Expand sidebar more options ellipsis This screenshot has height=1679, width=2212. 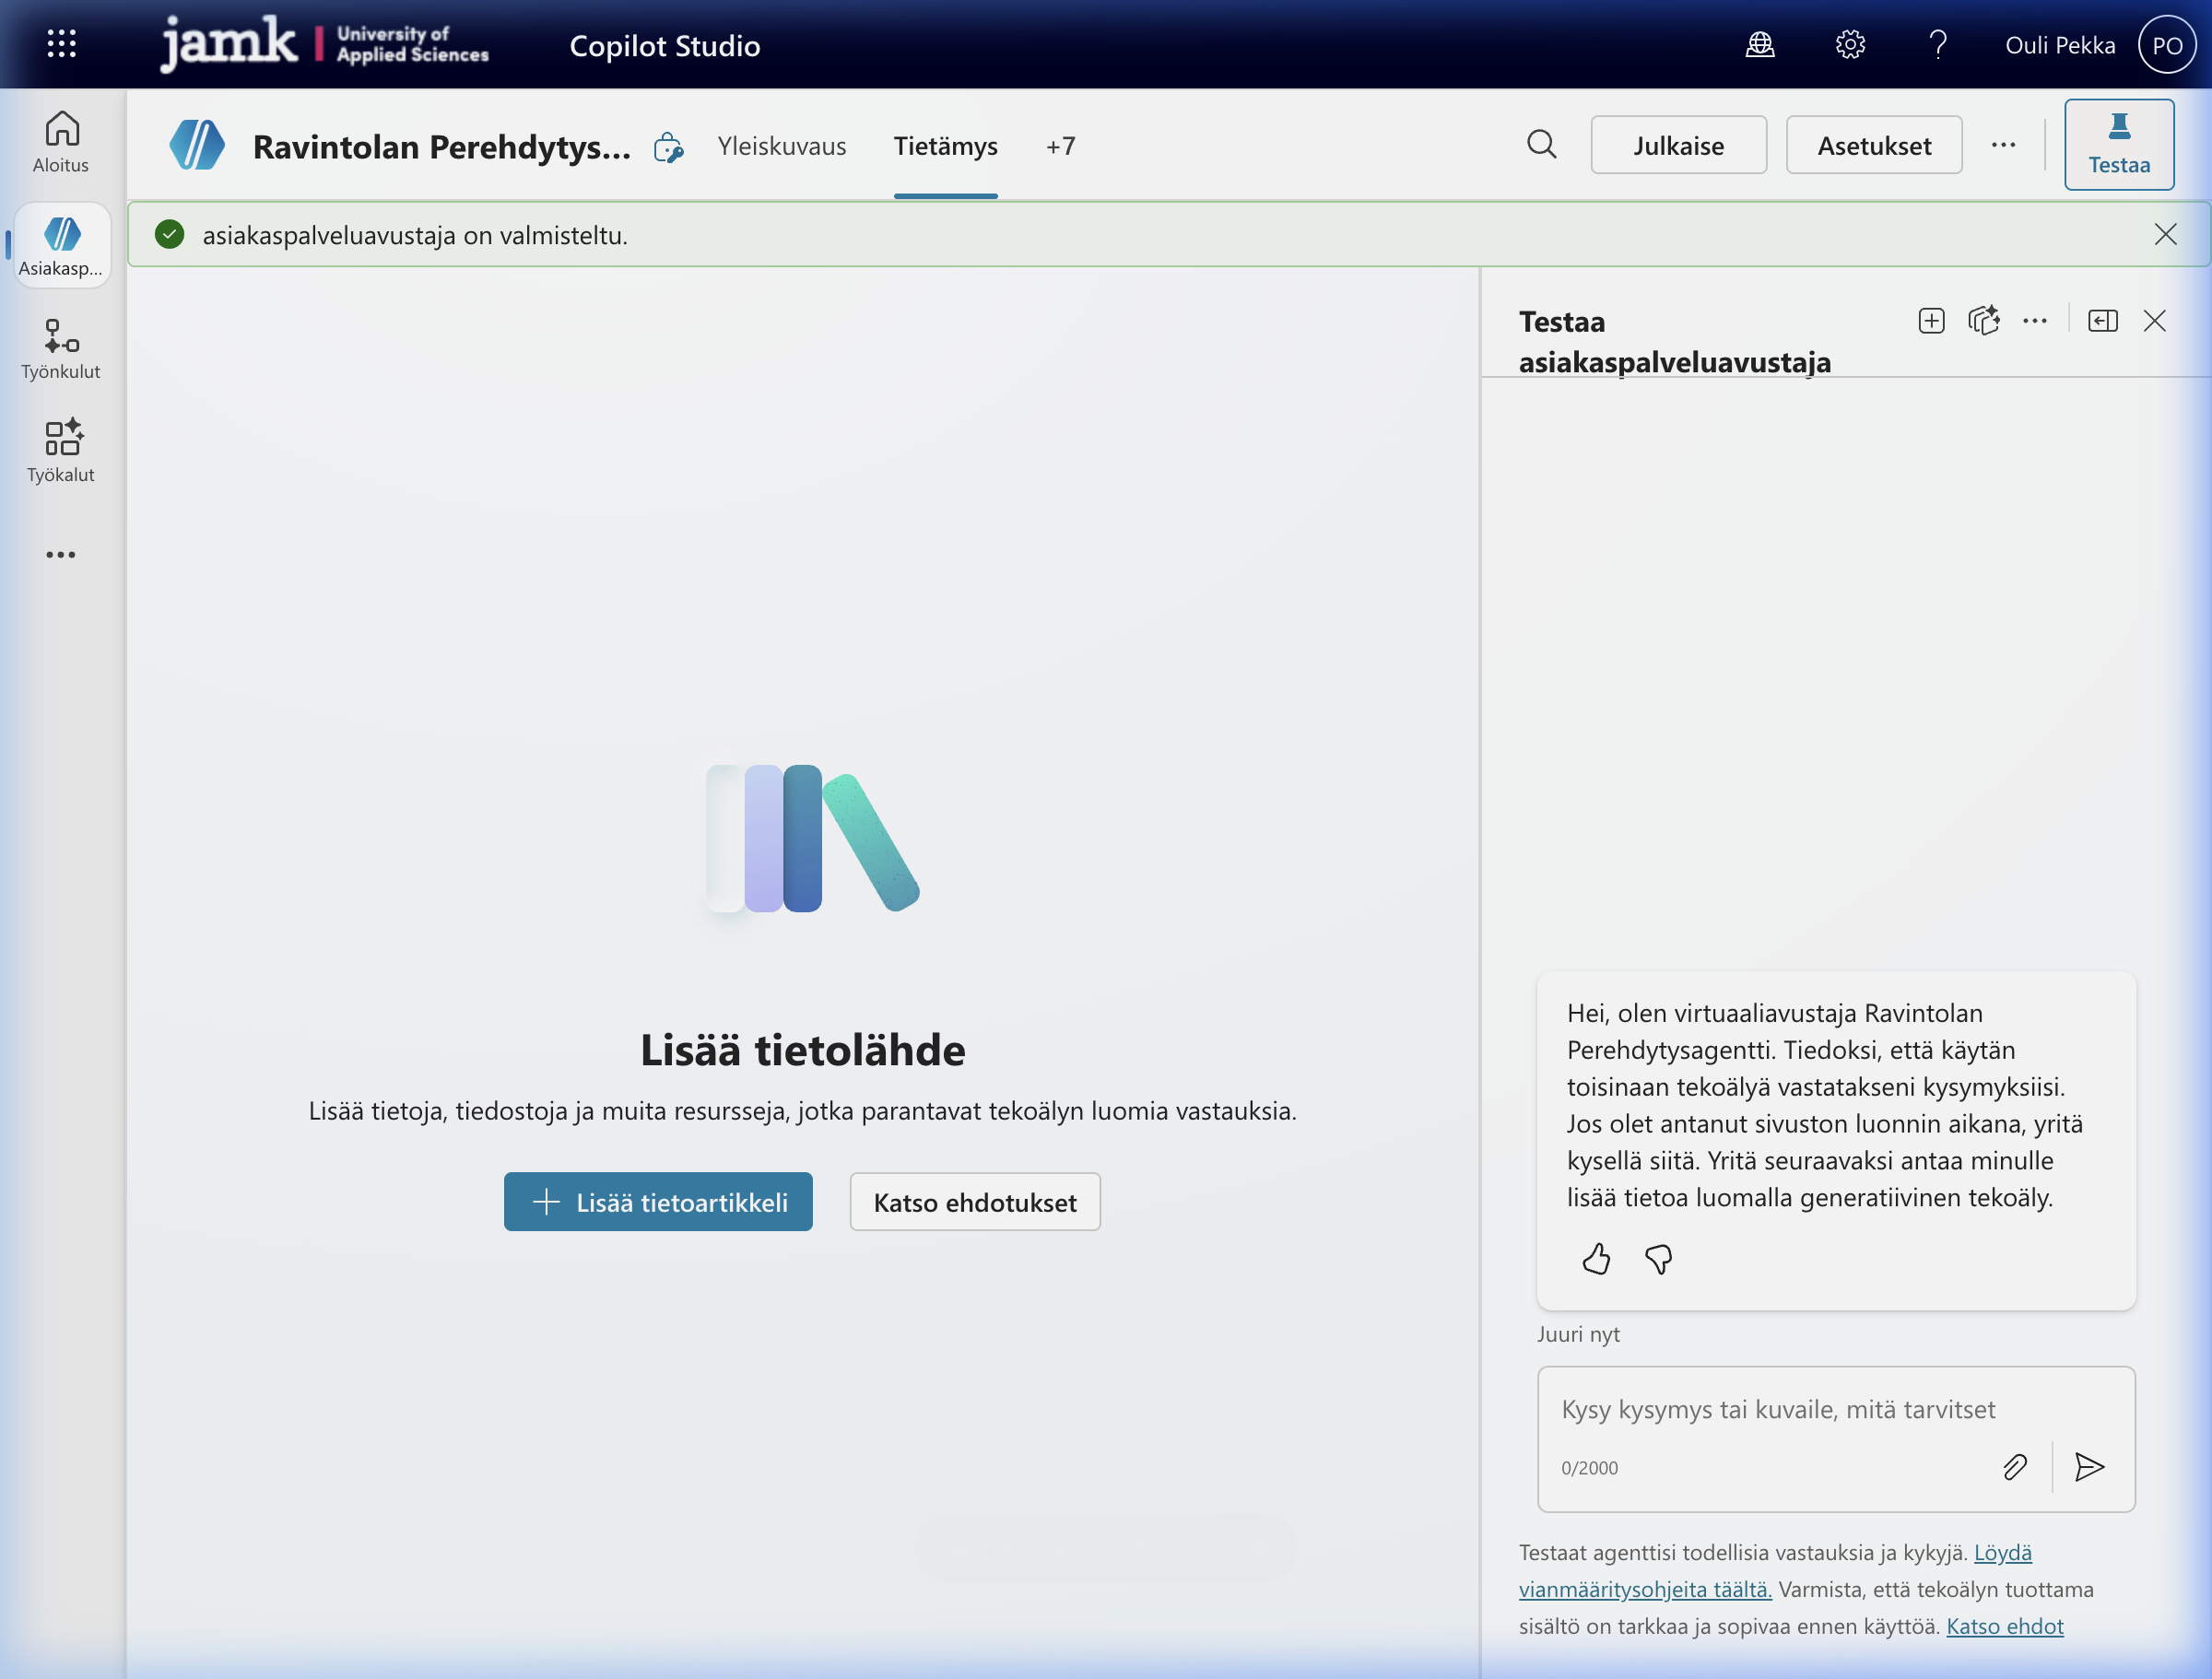[60, 555]
